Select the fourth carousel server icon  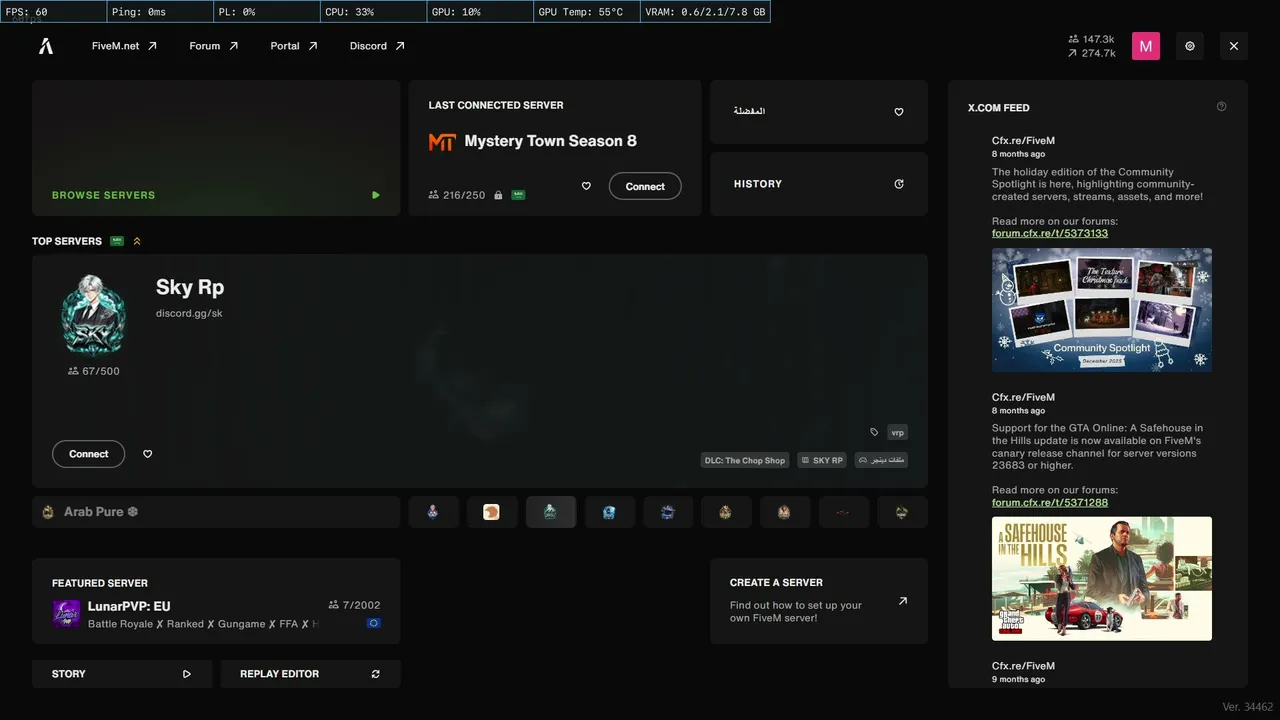609,512
